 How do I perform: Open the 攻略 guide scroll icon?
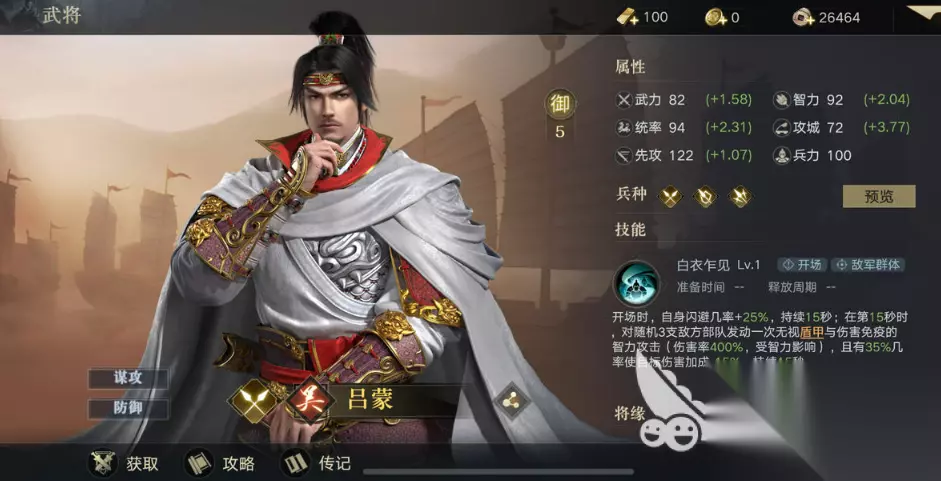(x=199, y=463)
